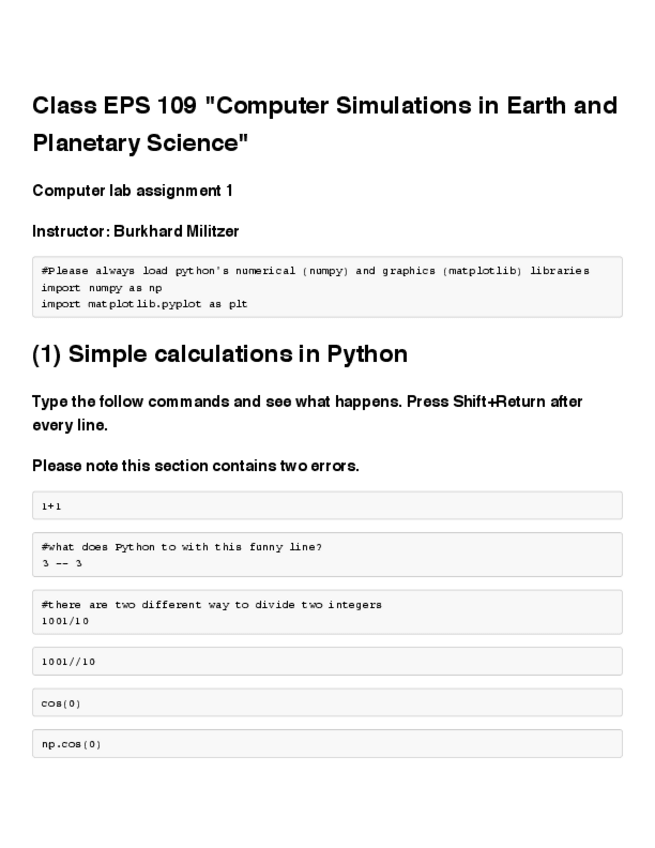Click the 'Instructor: Burkhard Militzer' line
The image size is (655, 848).
(x=135, y=231)
